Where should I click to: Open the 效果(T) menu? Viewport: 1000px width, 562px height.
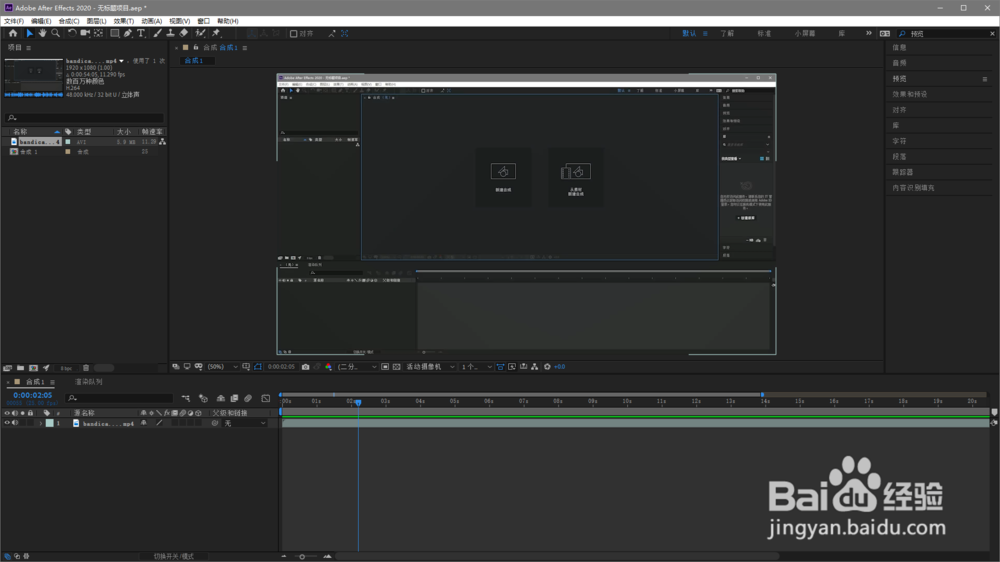coord(124,21)
